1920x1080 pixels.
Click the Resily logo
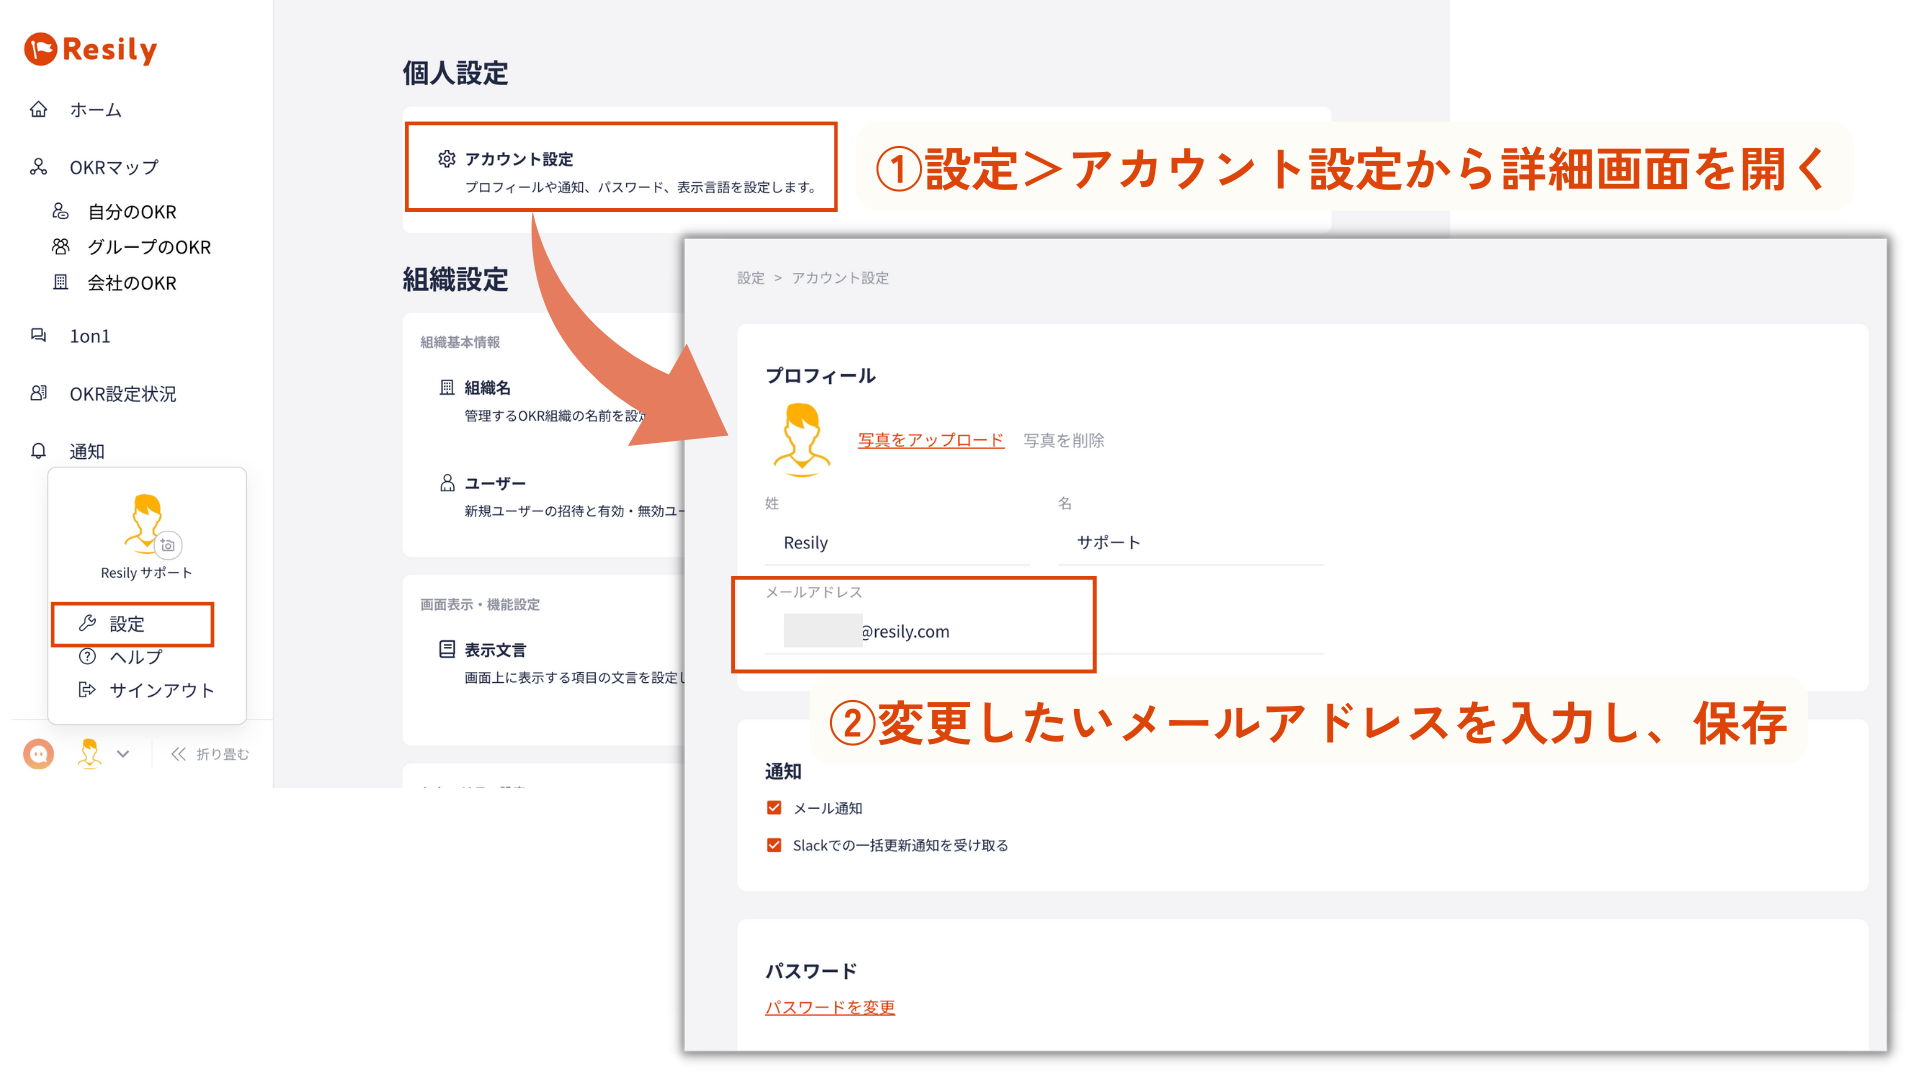point(90,49)
